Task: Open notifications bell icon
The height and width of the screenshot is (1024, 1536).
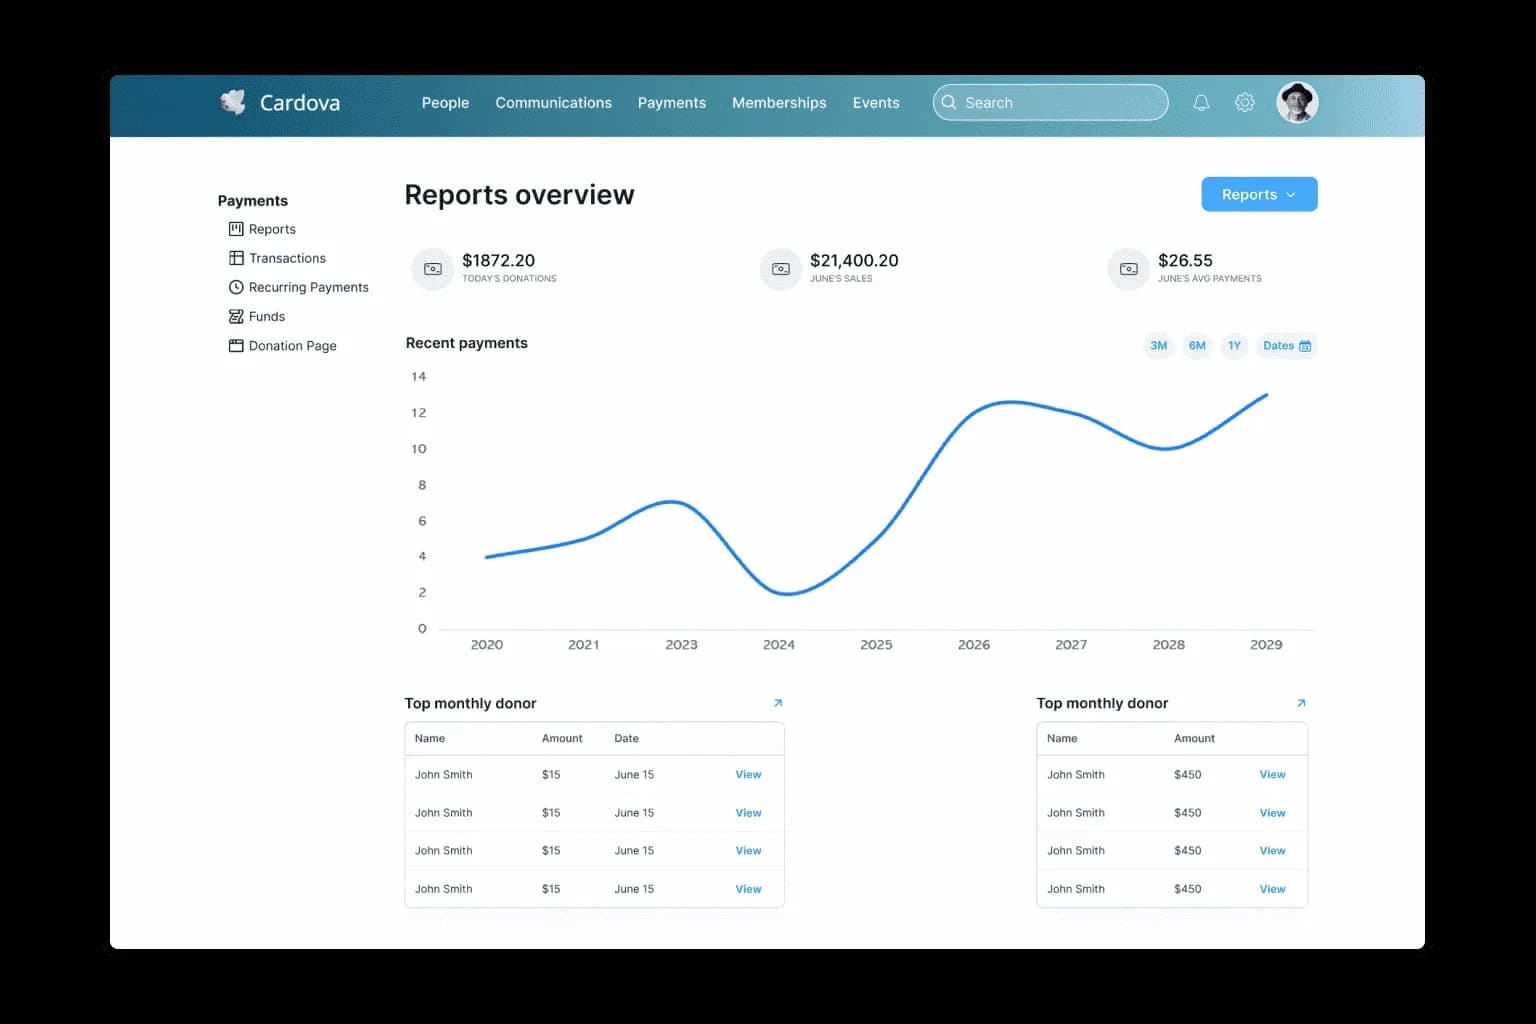Action: [x=1201, y=102]
